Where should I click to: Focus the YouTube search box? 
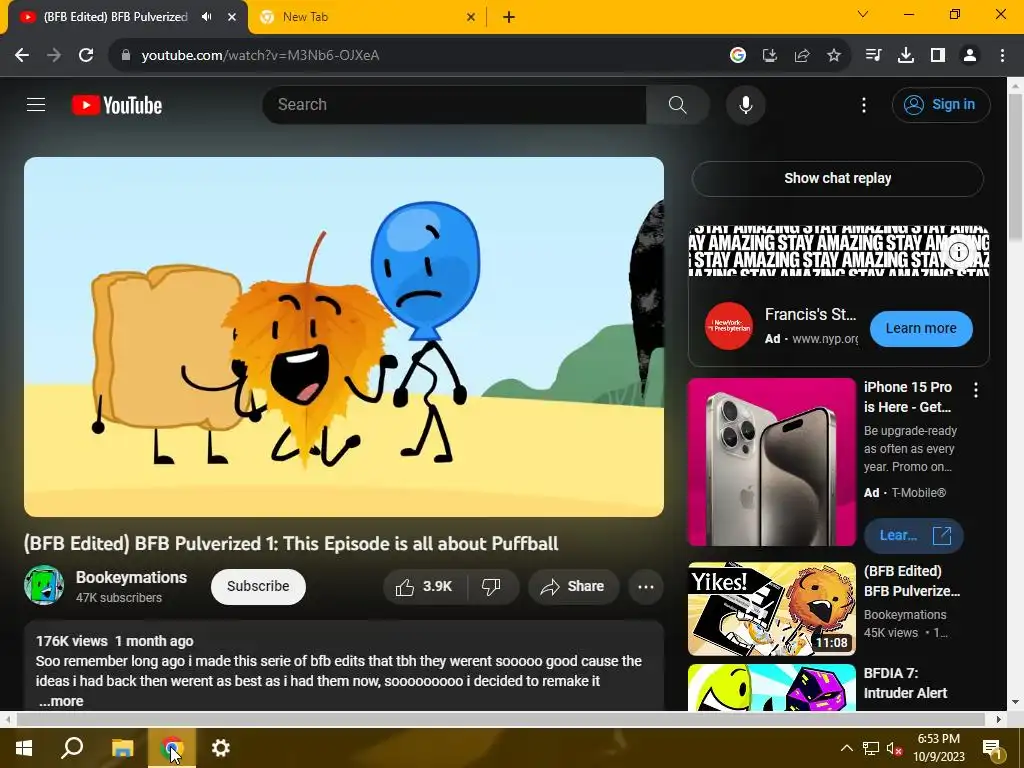pos(455,104)
